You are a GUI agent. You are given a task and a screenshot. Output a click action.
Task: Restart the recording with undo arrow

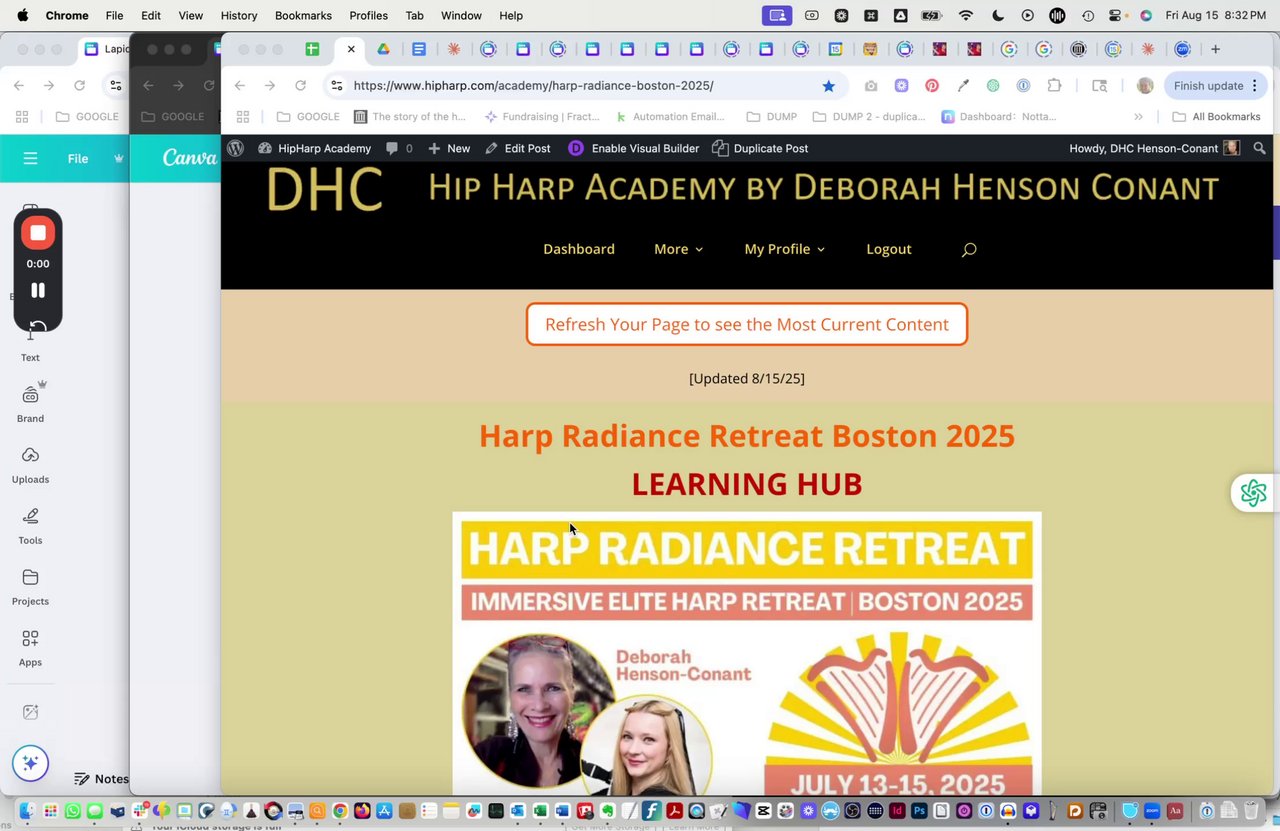[38, 328]
